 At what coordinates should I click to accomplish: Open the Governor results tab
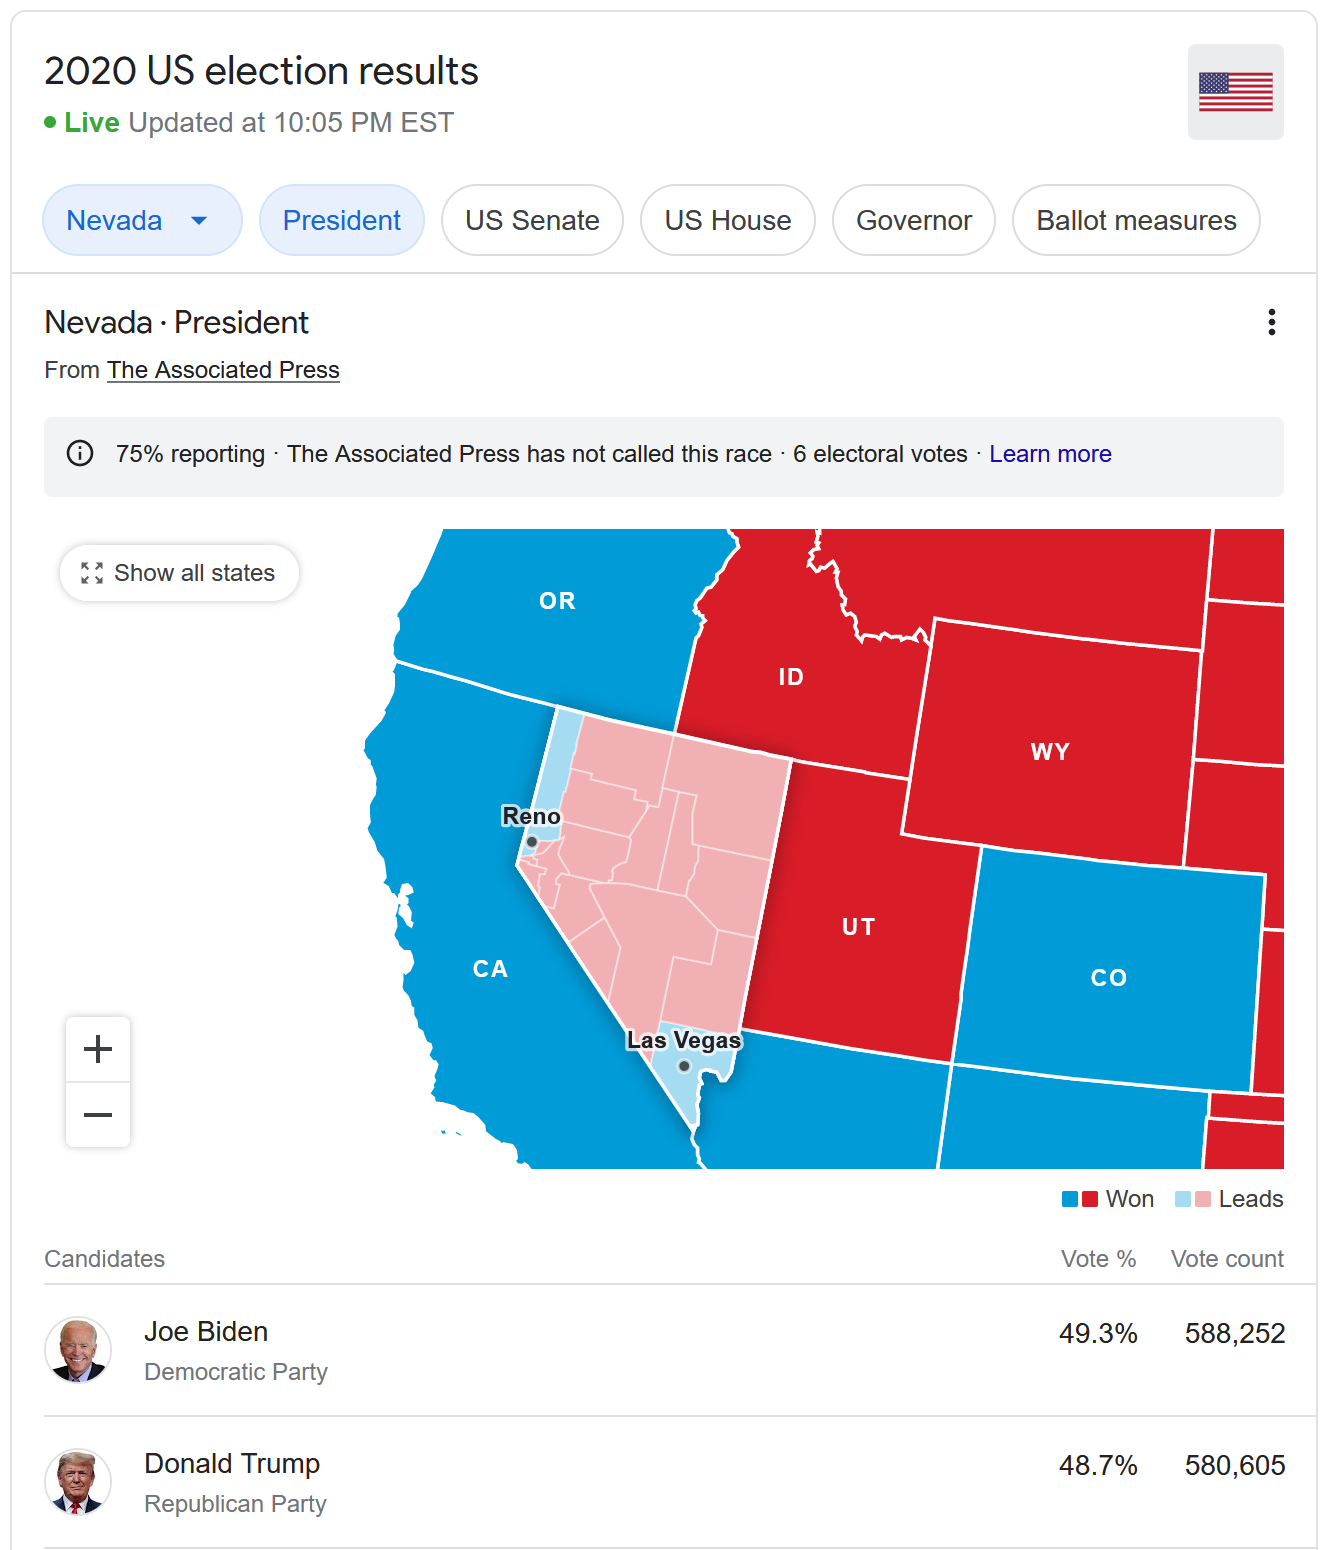point(913,220)
